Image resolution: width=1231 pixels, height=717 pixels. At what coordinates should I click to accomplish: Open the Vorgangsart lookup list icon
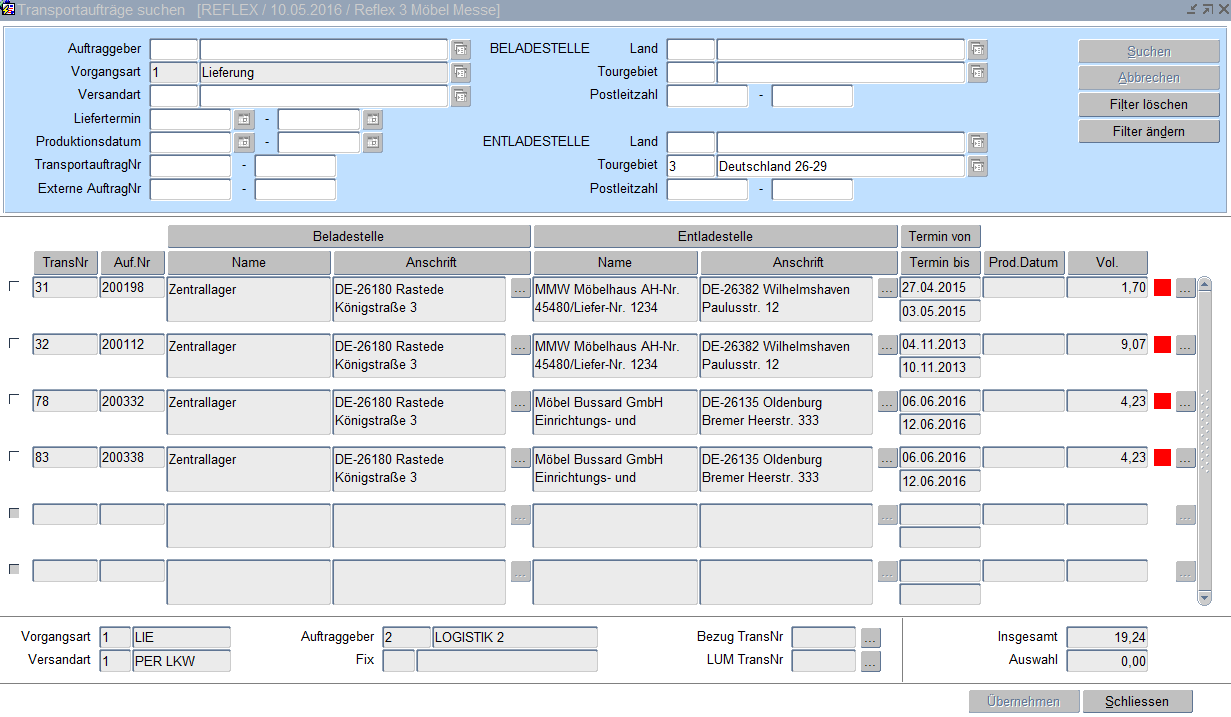point(460,73)
